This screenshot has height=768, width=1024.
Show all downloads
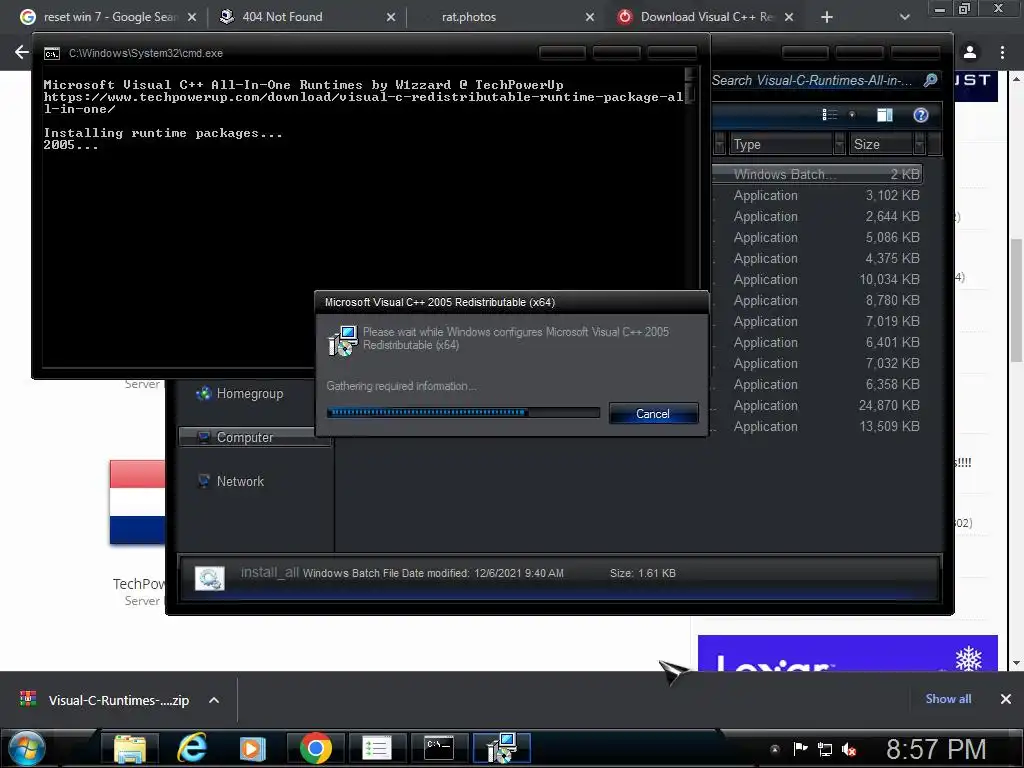point(948,699)
